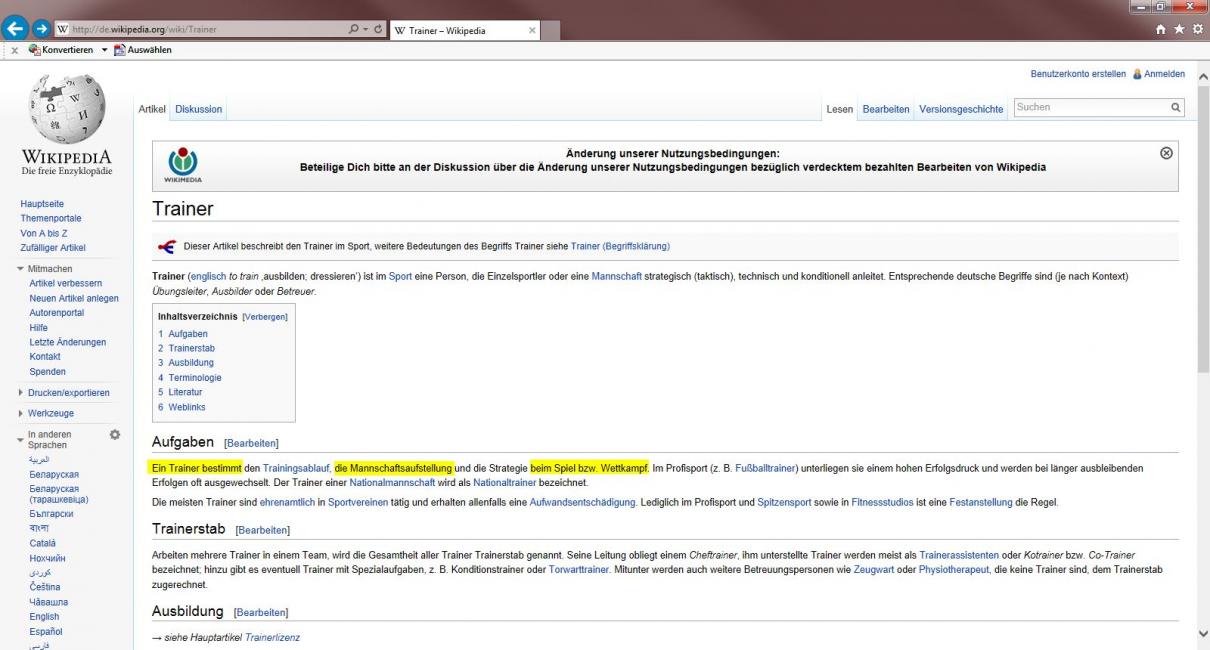Select the Lesen tab
The height and width of the screenshot is (650, 1210).
tap(839, 109)
